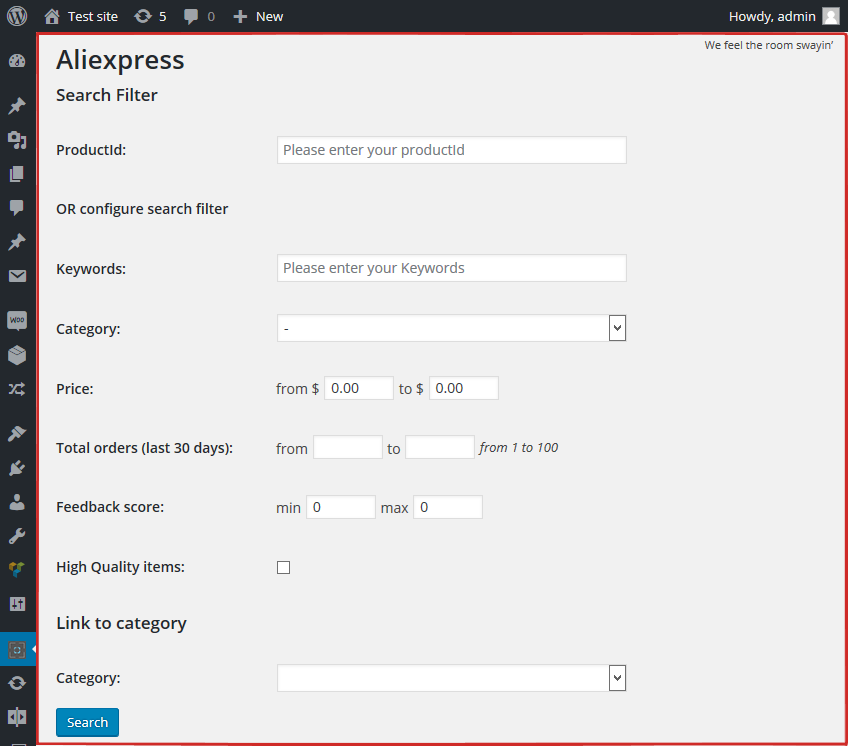Open the New content menu
Image resolution: width=848 pixels, height=746 pixels.
tap(258, 17)
